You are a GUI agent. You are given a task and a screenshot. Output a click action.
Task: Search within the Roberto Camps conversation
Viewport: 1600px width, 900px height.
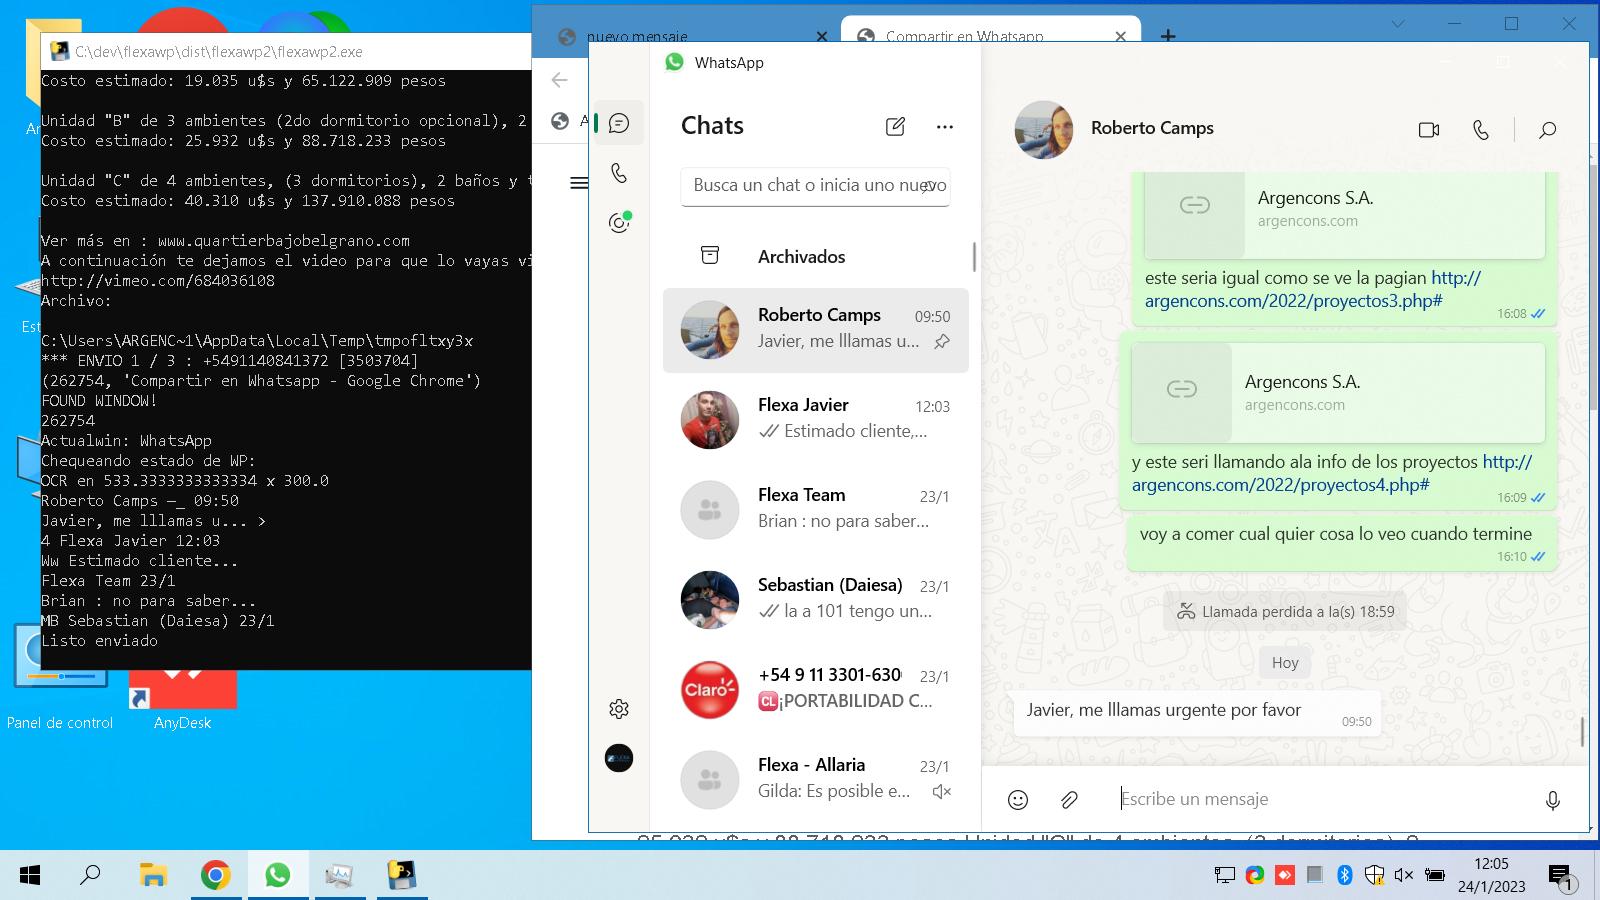(x=1547, y=130)
